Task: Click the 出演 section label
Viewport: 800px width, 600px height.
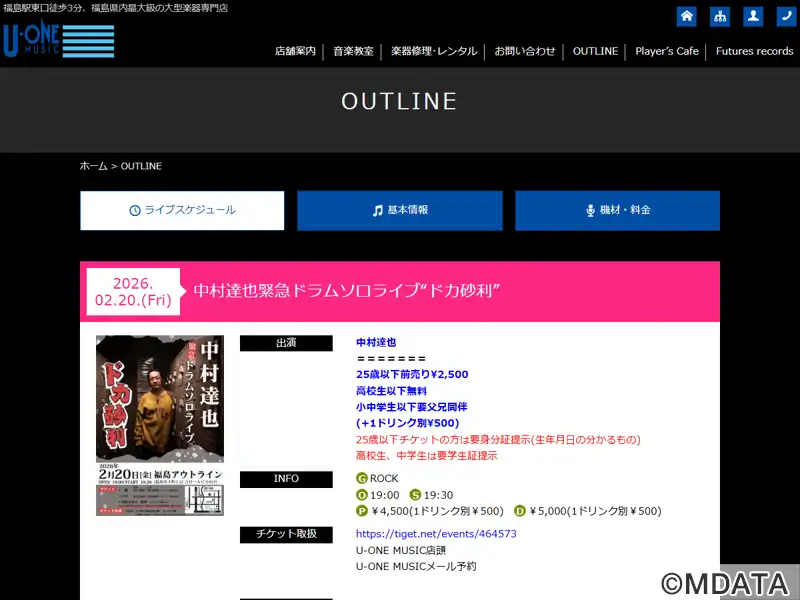Action: click(286, 343)
